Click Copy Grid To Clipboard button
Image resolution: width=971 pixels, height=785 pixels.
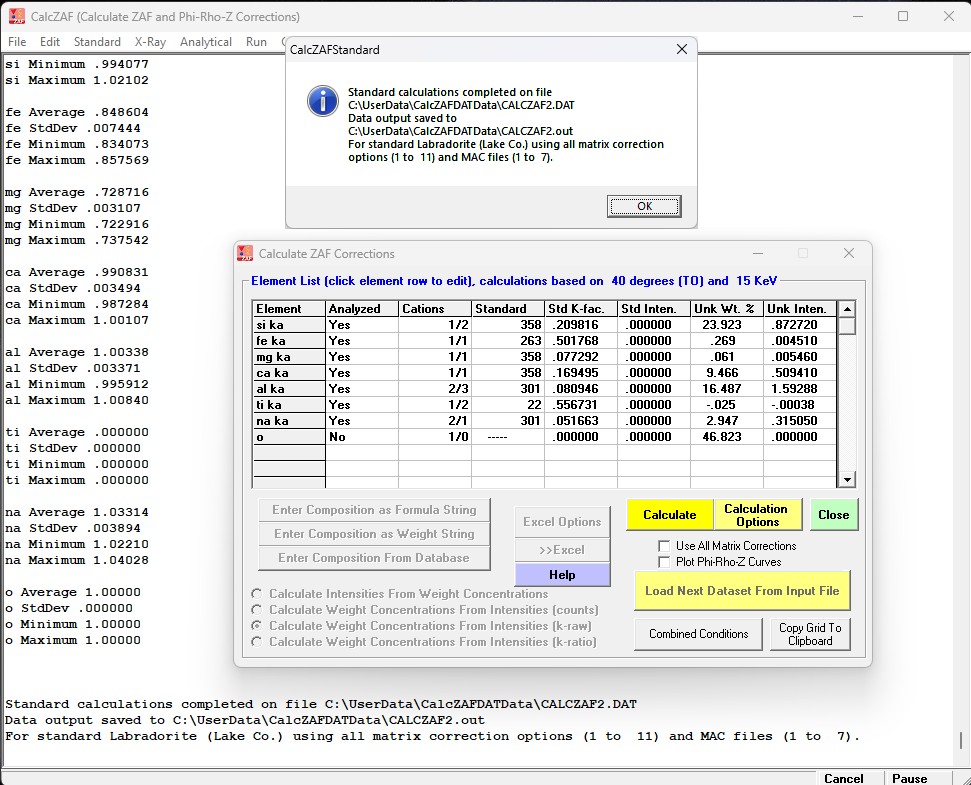[x=810, y=634]
